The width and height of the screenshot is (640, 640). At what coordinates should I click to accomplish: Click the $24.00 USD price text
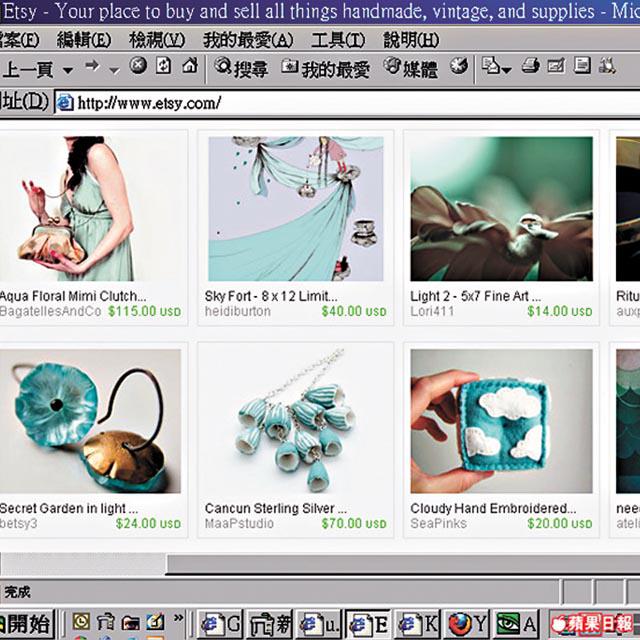pyautogui.click(x=148, y=524)
